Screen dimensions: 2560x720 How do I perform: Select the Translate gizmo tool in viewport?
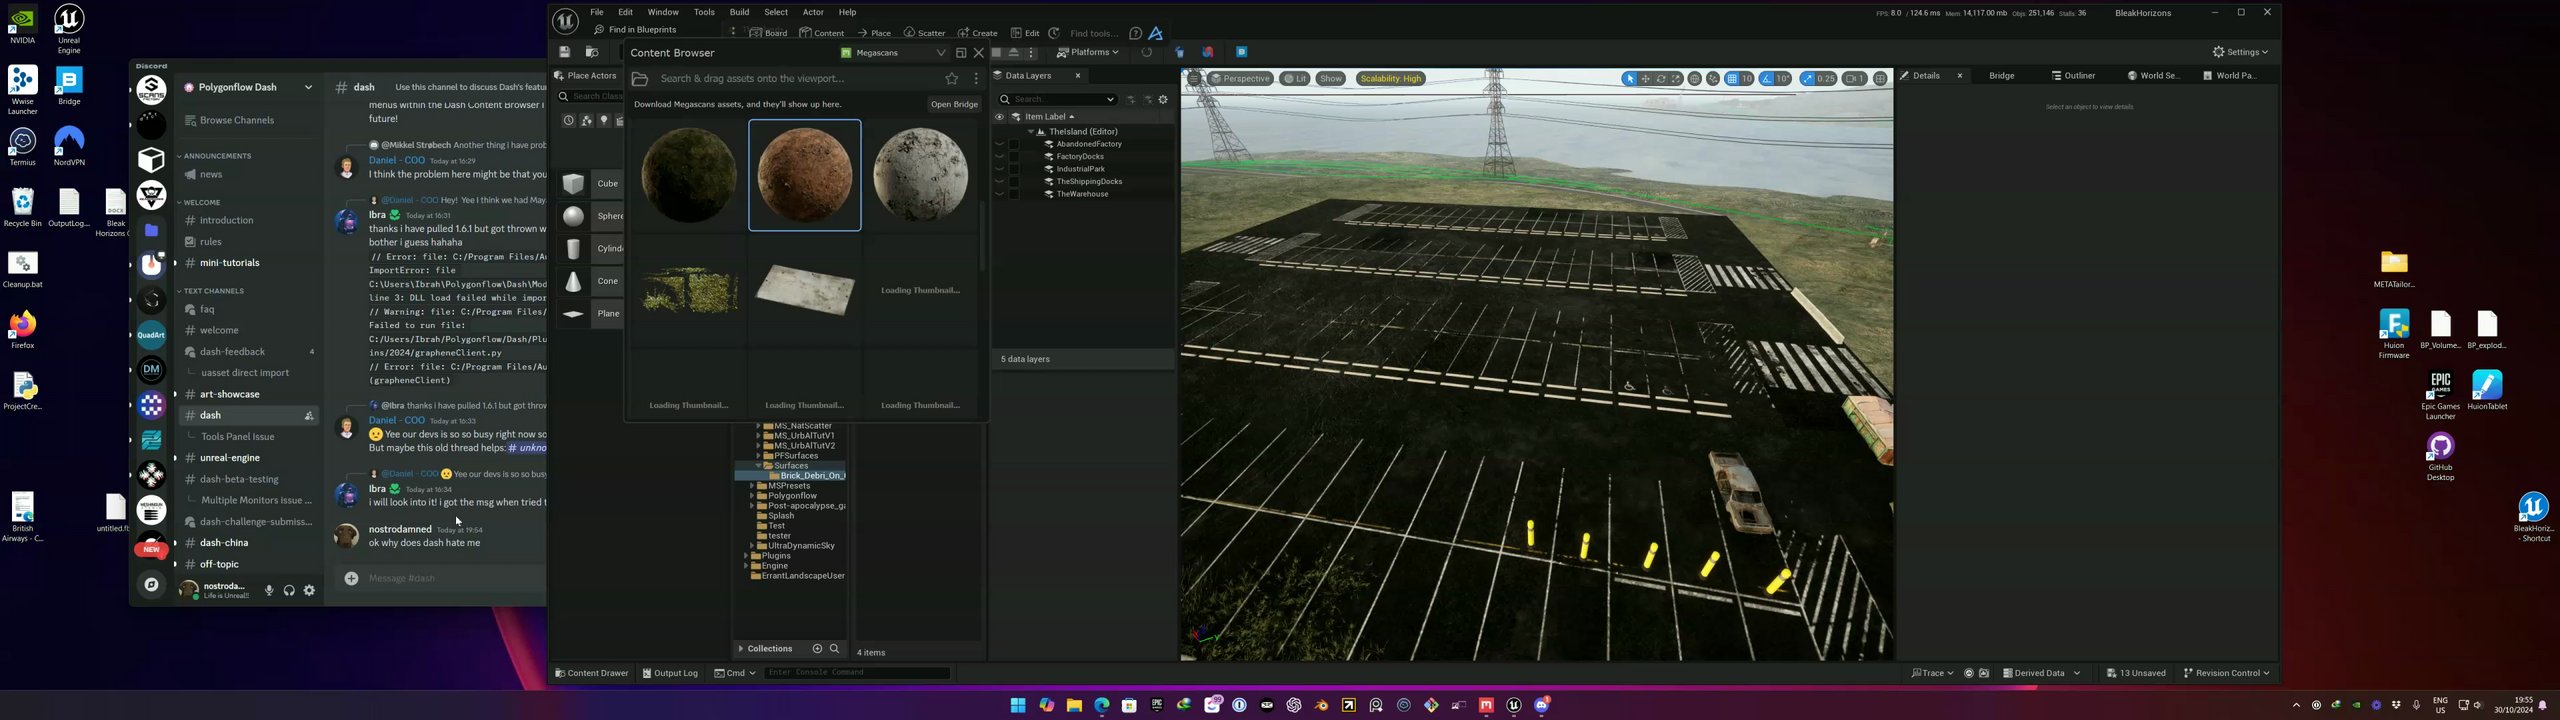point(1645,79)
